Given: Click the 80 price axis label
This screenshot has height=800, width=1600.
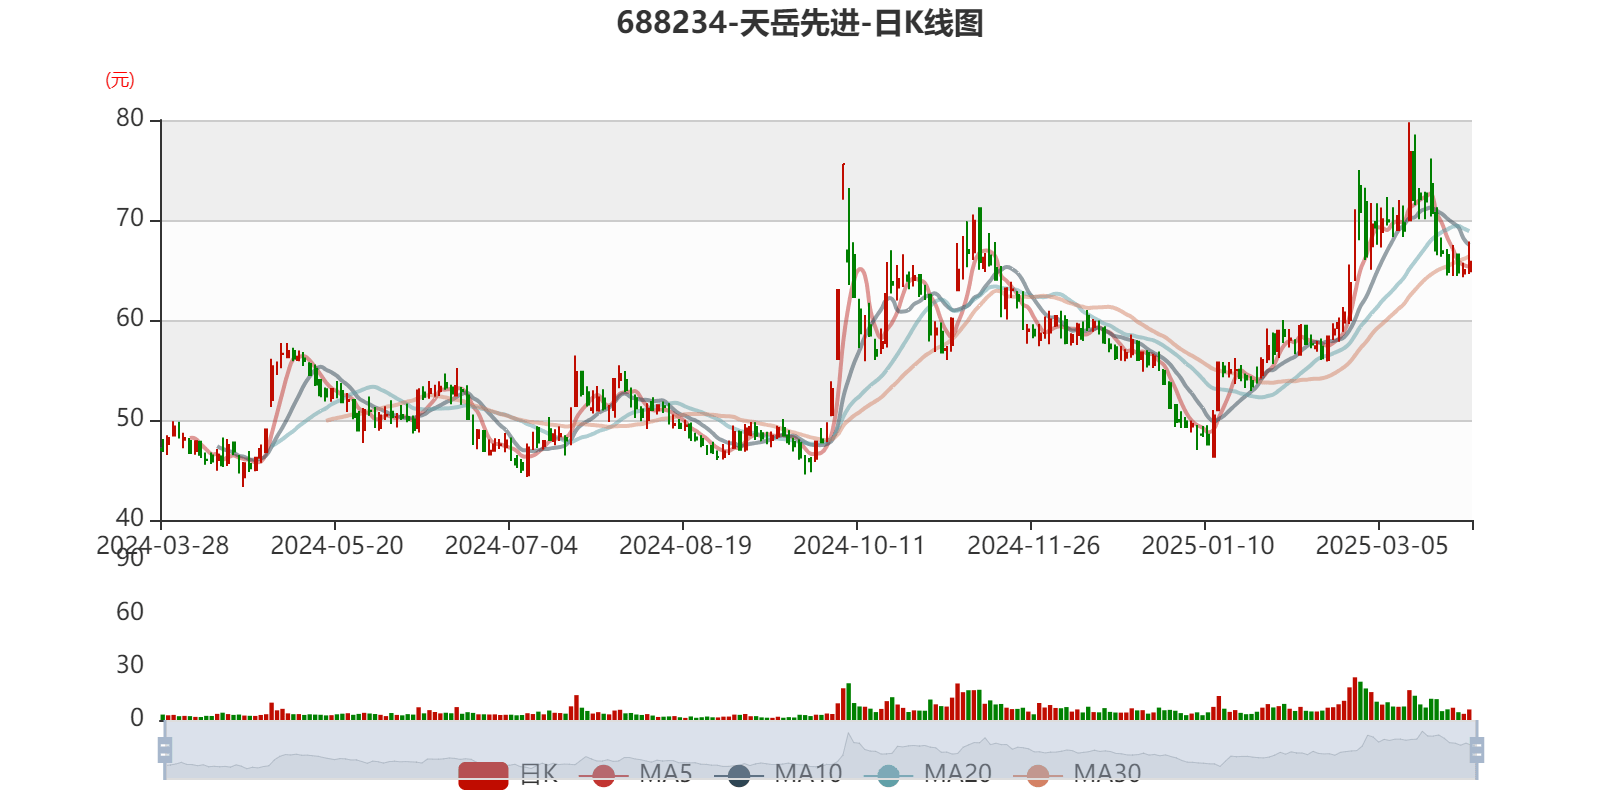Looking at the screenshot, I should point(130,118).
